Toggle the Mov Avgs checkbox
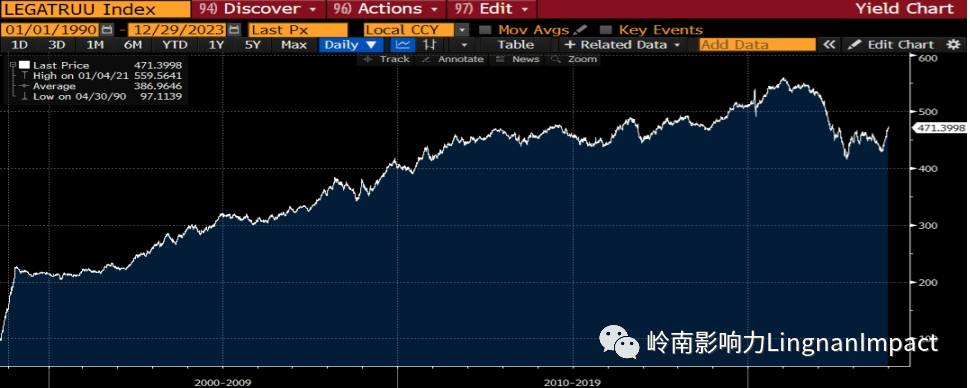This screenshot has width=970, height=388. pyautogui.click(x=486, y=30)
